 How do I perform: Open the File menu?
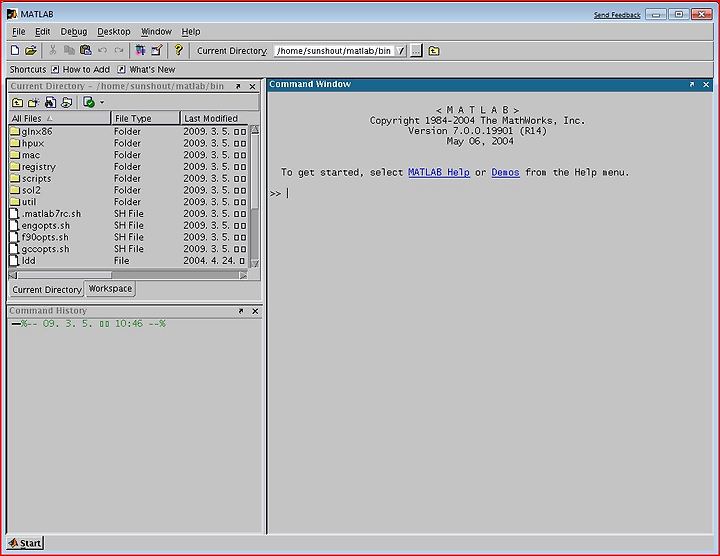[18, 32]
